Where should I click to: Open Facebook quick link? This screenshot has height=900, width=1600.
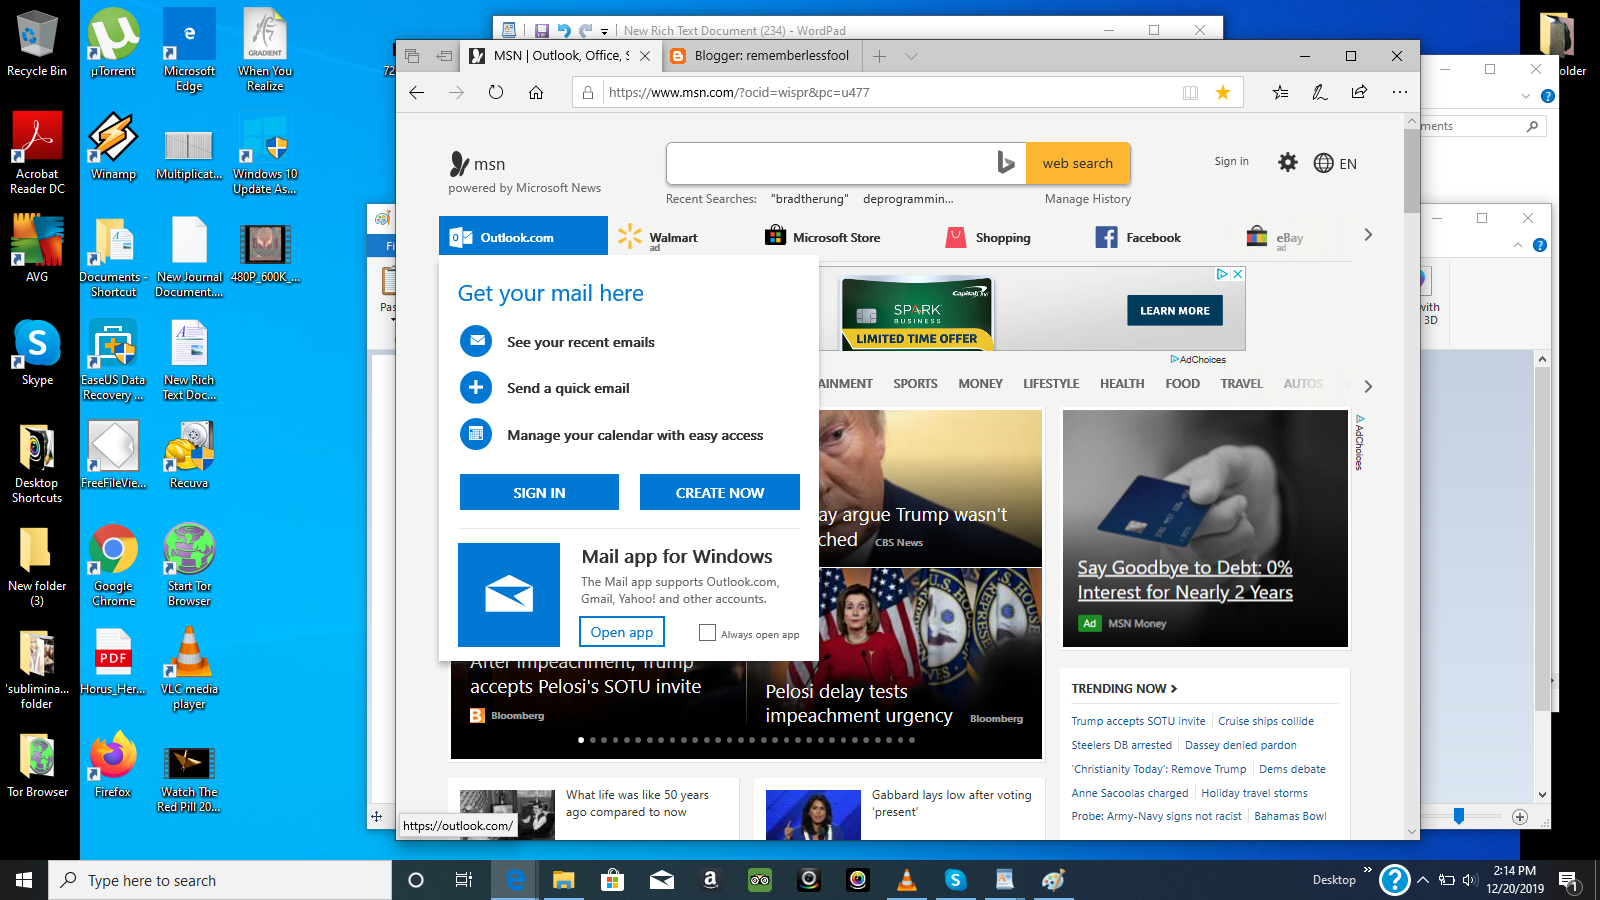(x=1138, y=237)
